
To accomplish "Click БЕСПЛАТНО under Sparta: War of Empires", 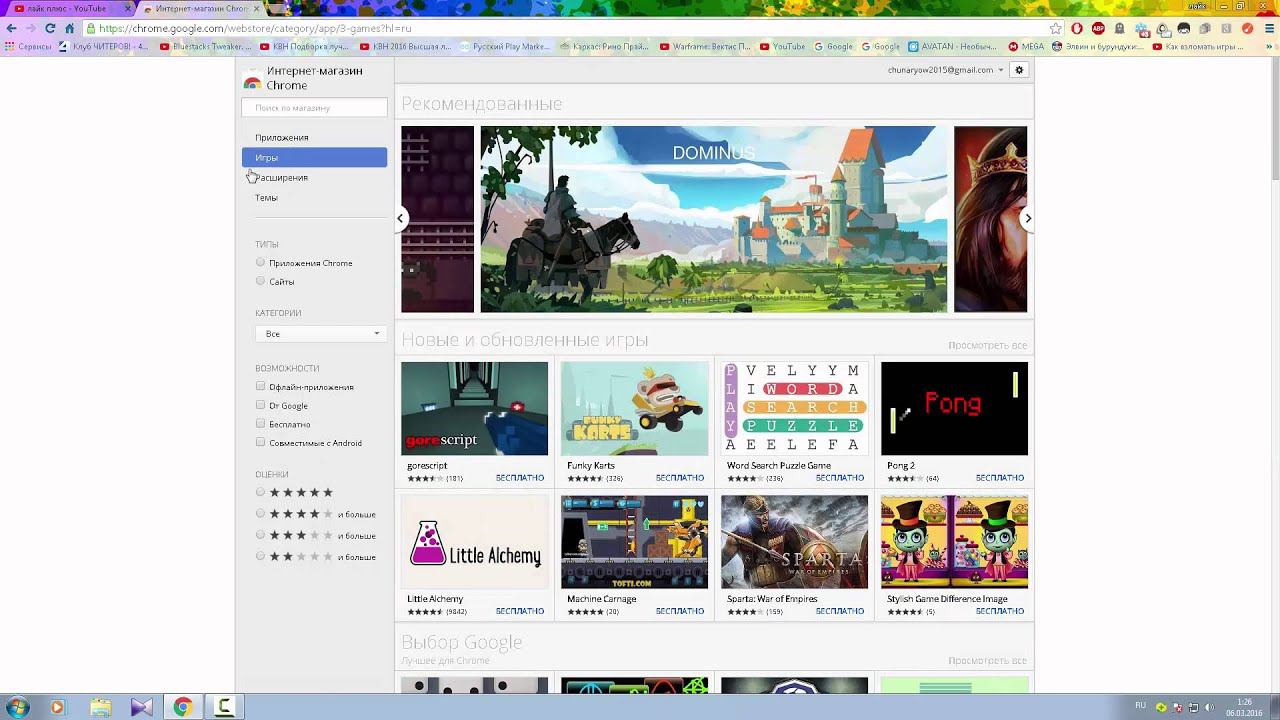I will click(x=840, y=611).
